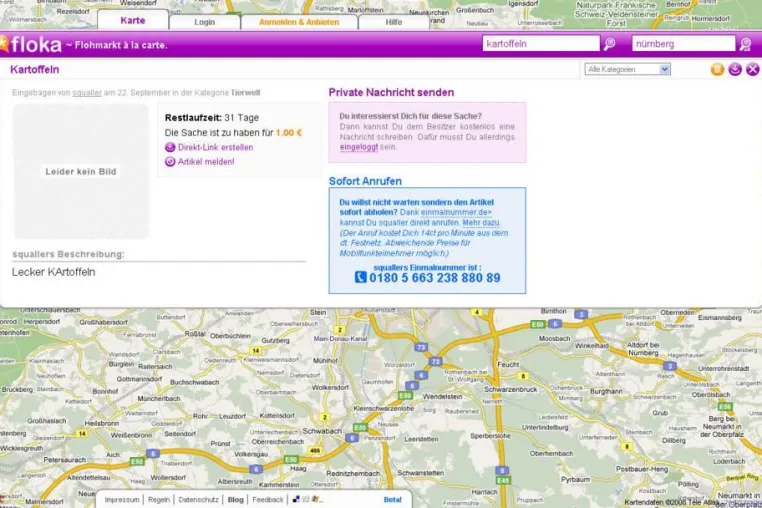Image resolution: width=762 pixels, height=508 pixels.
Task: Click the location search magnifier icon
Action: [745, 44]
